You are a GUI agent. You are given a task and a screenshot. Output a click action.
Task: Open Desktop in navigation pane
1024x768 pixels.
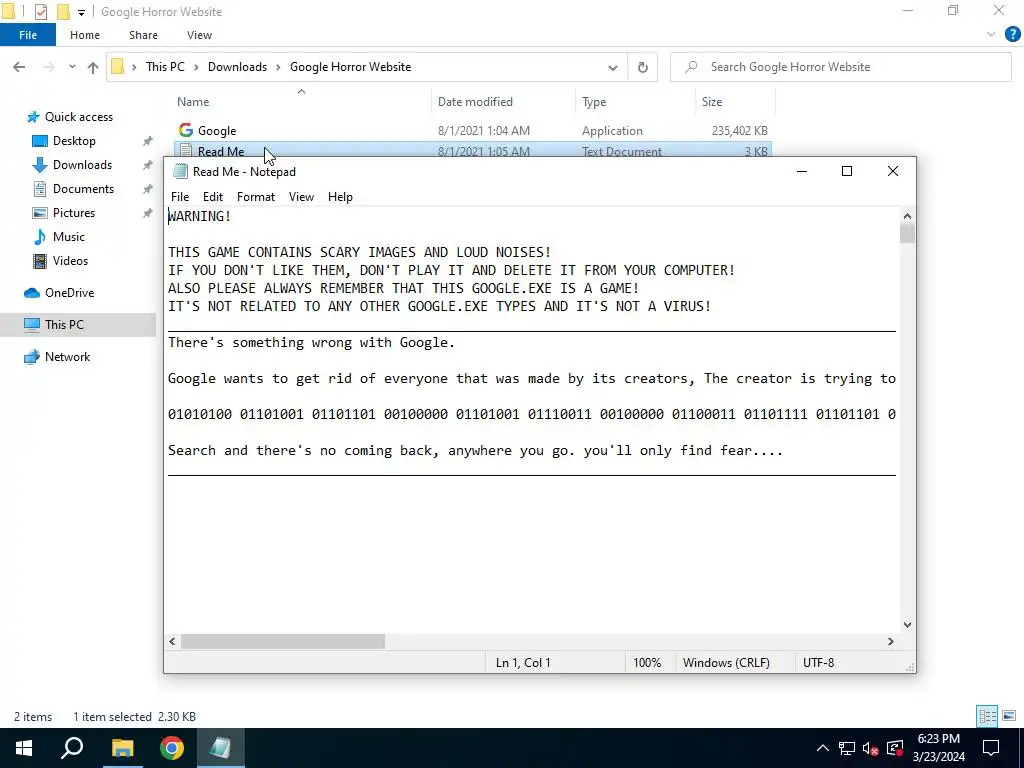[x=74, y=141]
